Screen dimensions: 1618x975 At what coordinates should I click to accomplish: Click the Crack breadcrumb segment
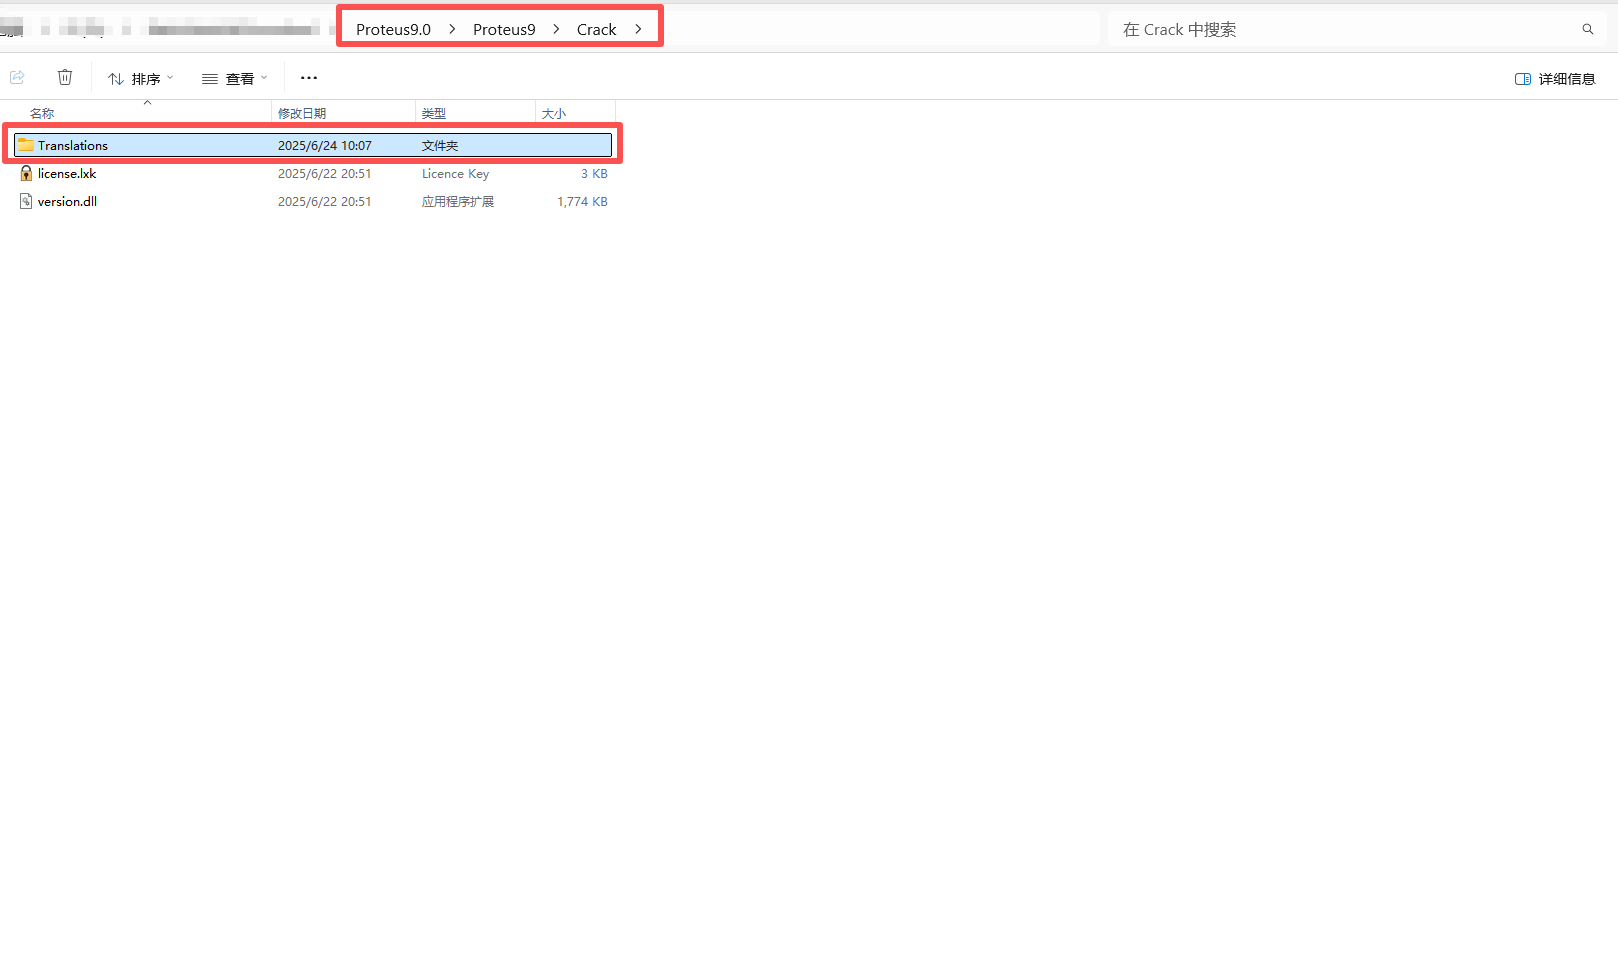tap(596, 29)
